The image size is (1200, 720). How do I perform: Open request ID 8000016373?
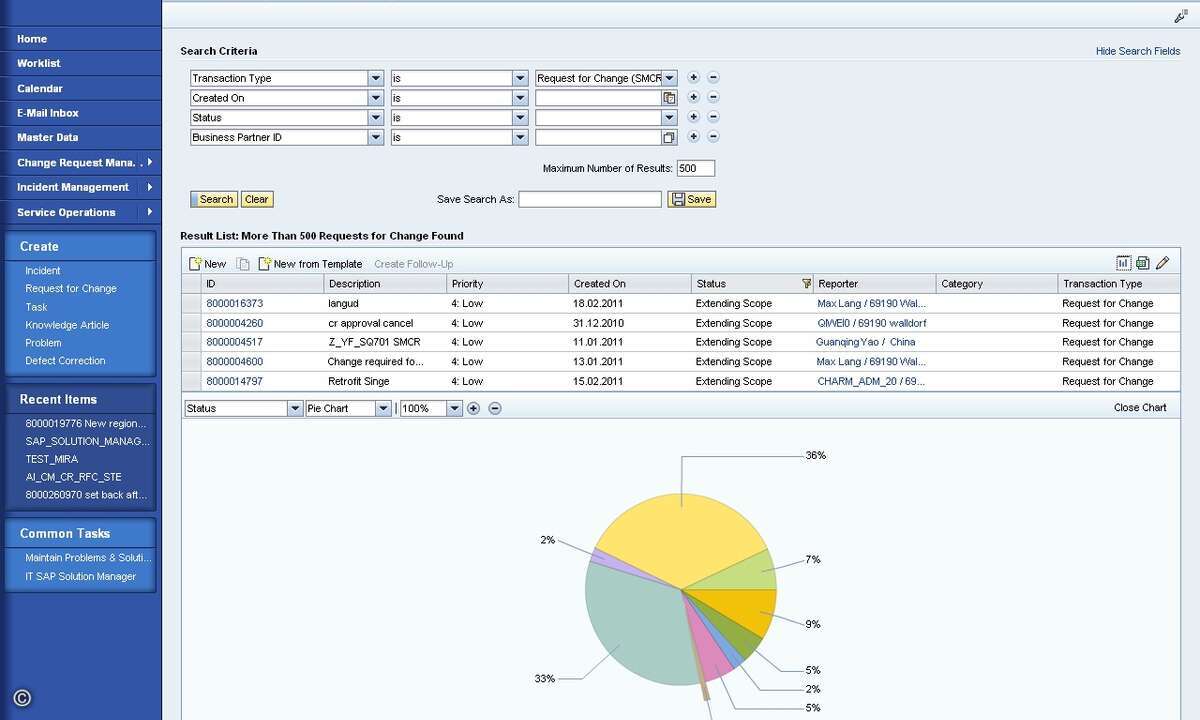click(x=235, y=303)
